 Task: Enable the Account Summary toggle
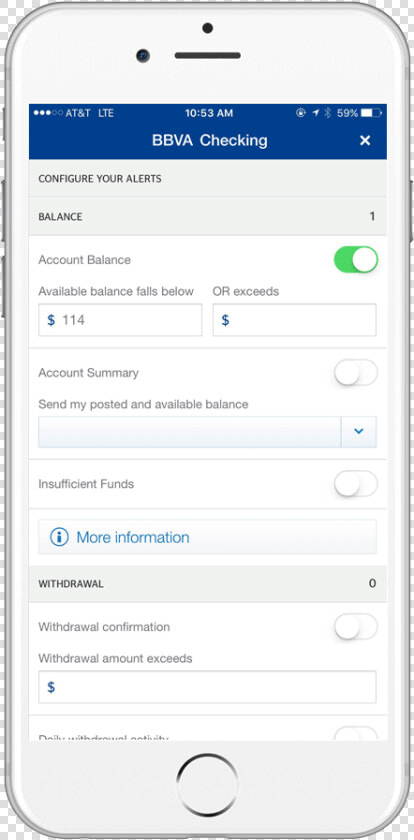[356, 373]
